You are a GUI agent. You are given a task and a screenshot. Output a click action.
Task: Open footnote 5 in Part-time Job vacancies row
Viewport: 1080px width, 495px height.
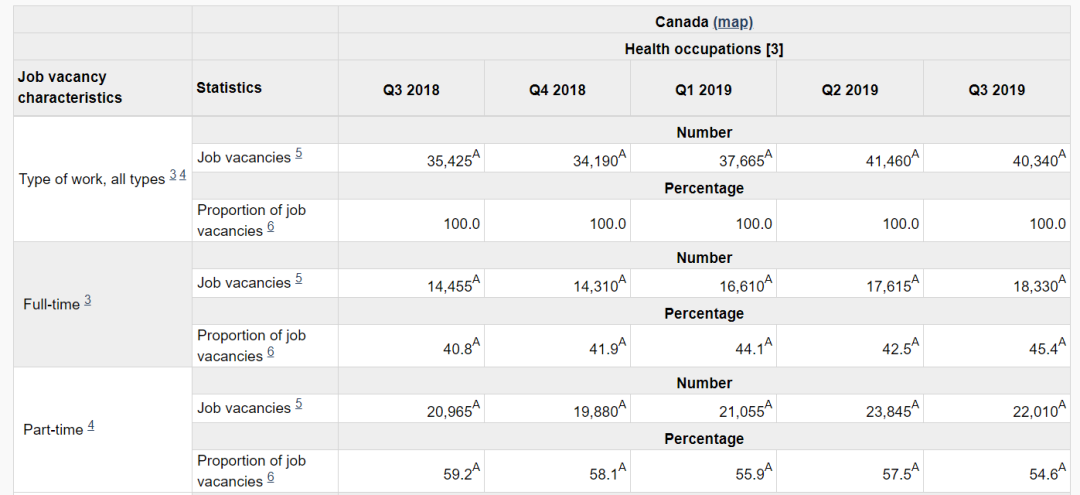[298, 405]
